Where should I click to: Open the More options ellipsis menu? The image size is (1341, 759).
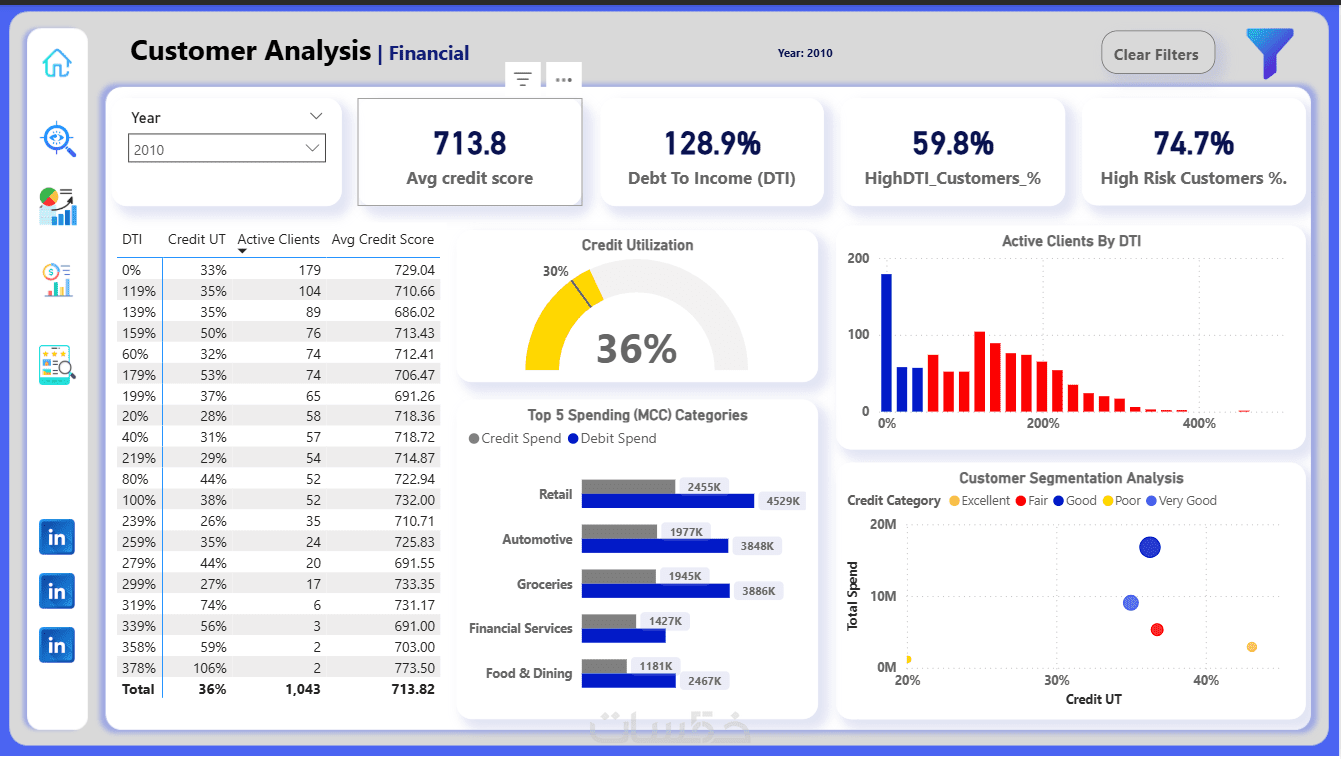[563, 79]
